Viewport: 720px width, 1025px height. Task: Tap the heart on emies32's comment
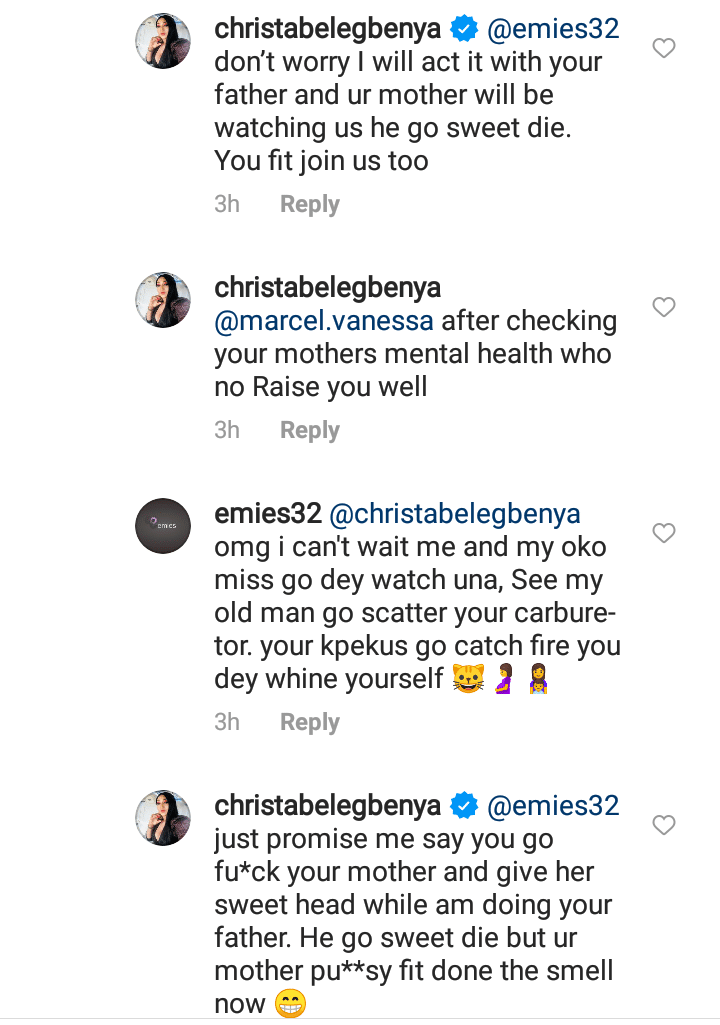point(663,533)
